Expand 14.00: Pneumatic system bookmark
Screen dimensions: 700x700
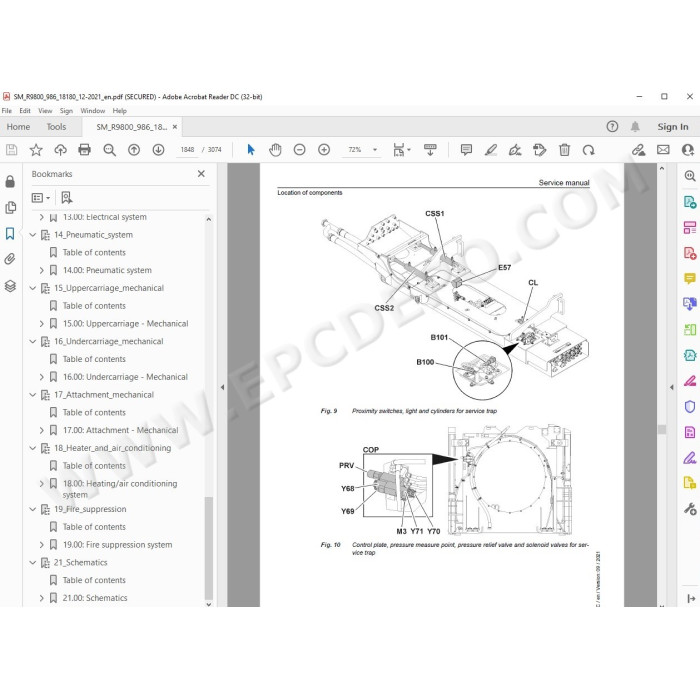[x=42, y=271]
